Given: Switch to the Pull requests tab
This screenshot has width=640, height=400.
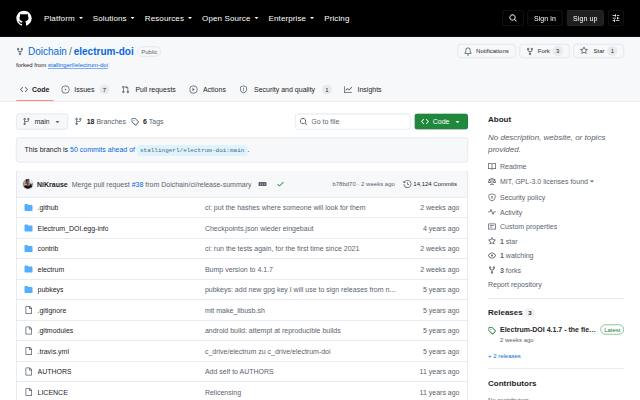Looking at the screenshot, I should point(149,89).
